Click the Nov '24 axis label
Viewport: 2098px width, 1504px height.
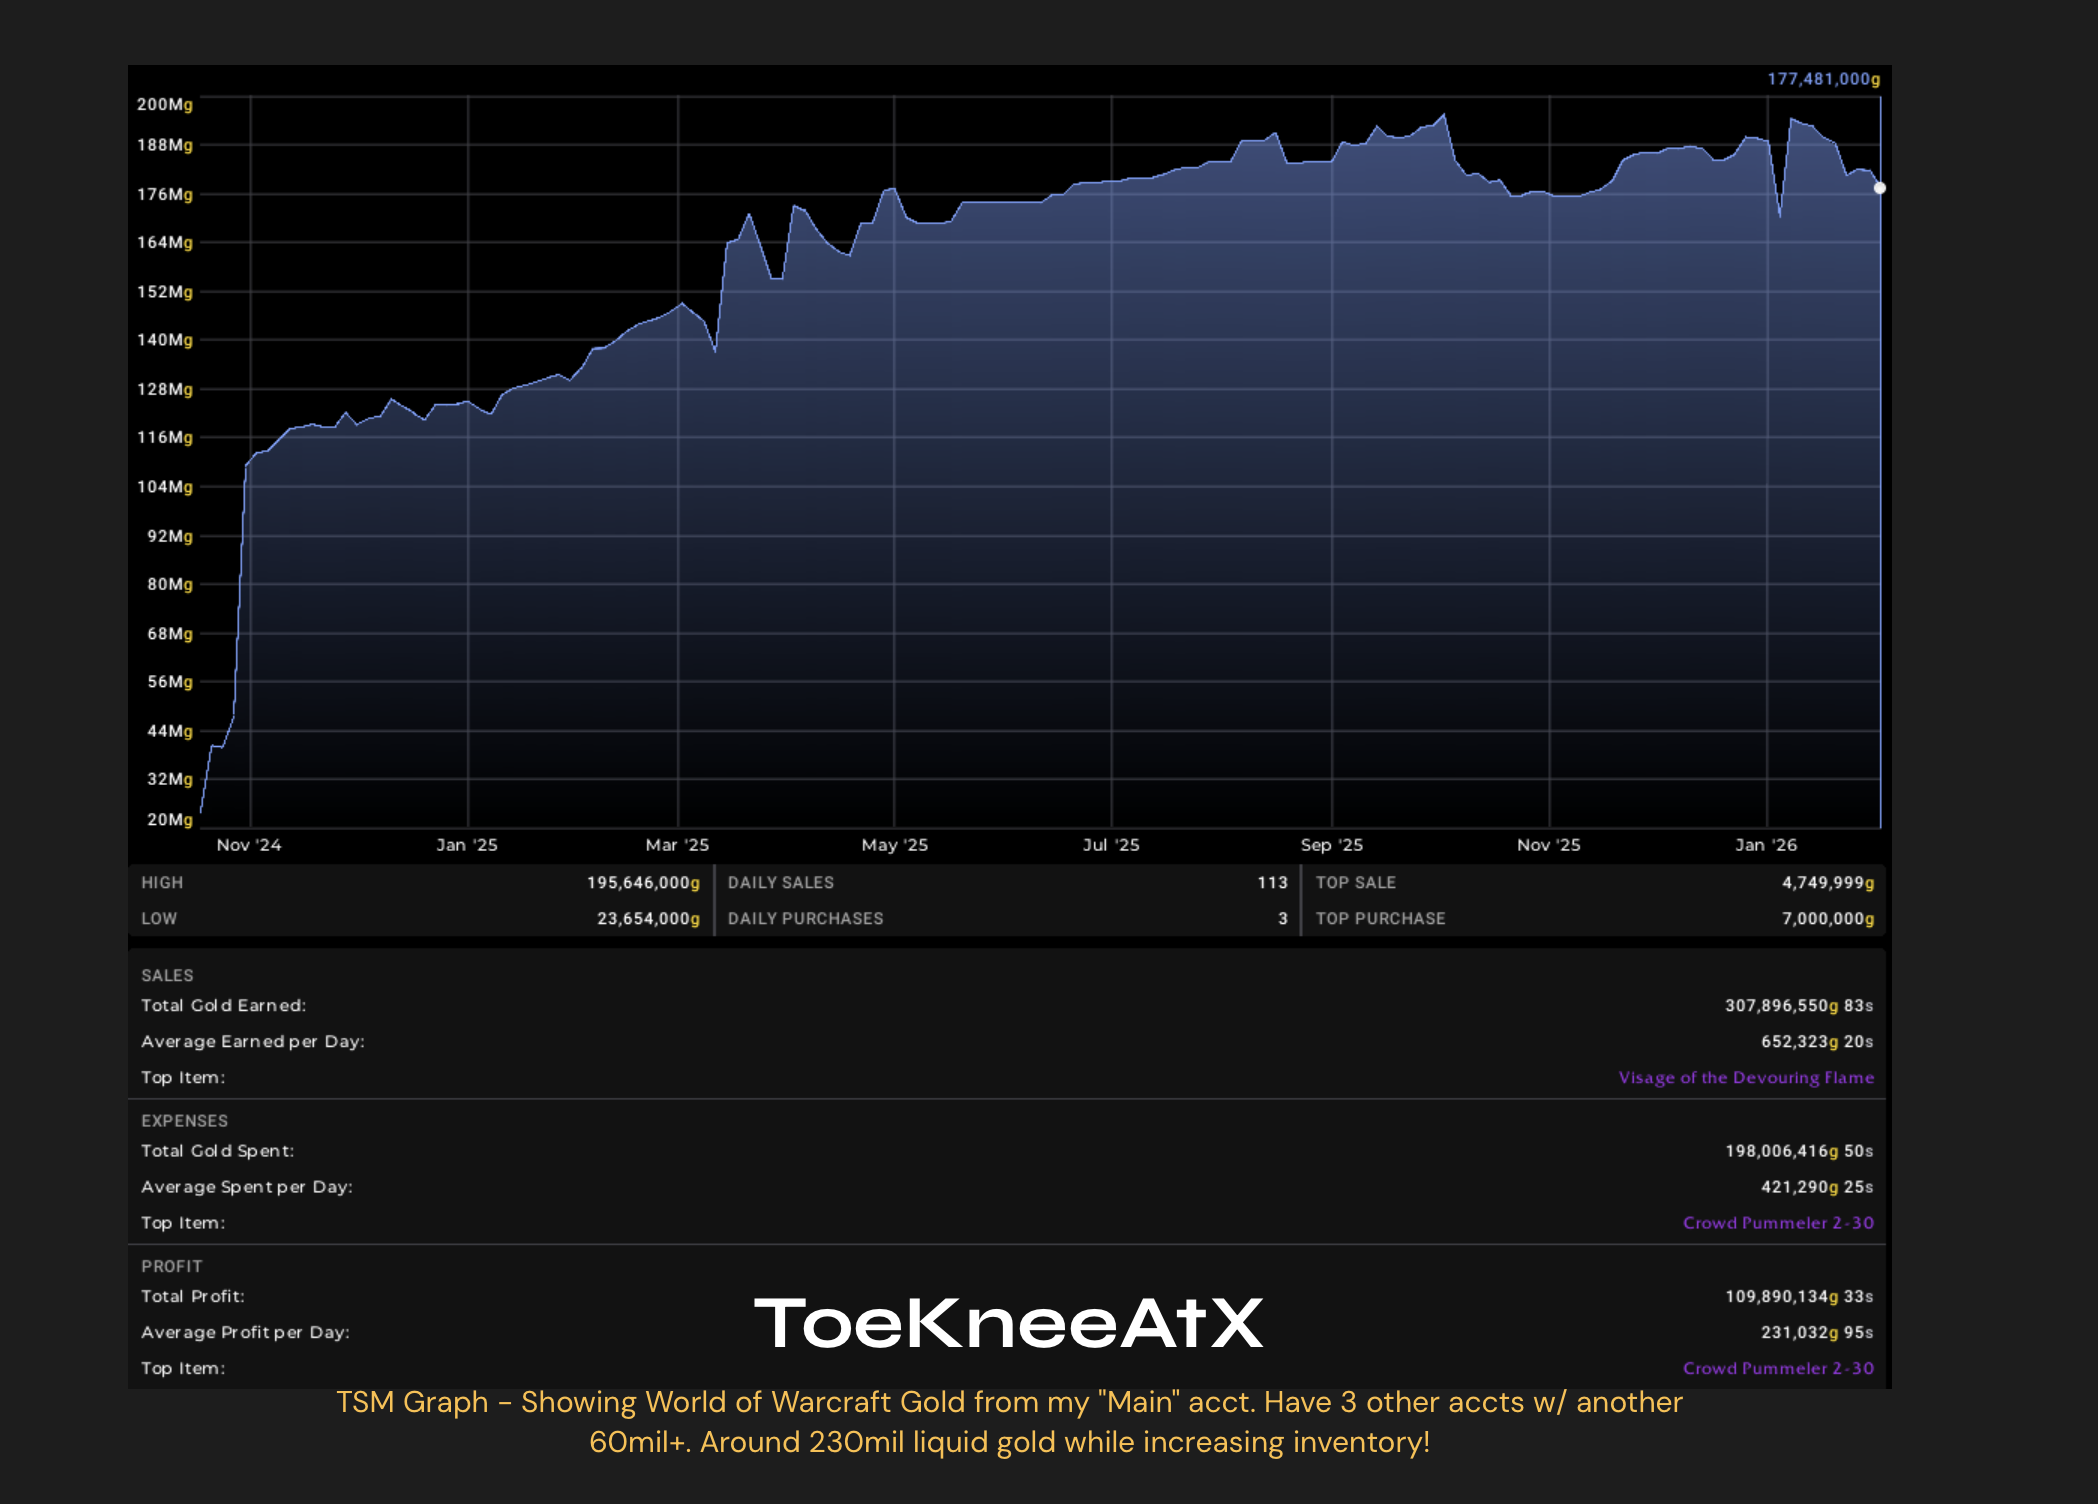[x=249, y=845]
